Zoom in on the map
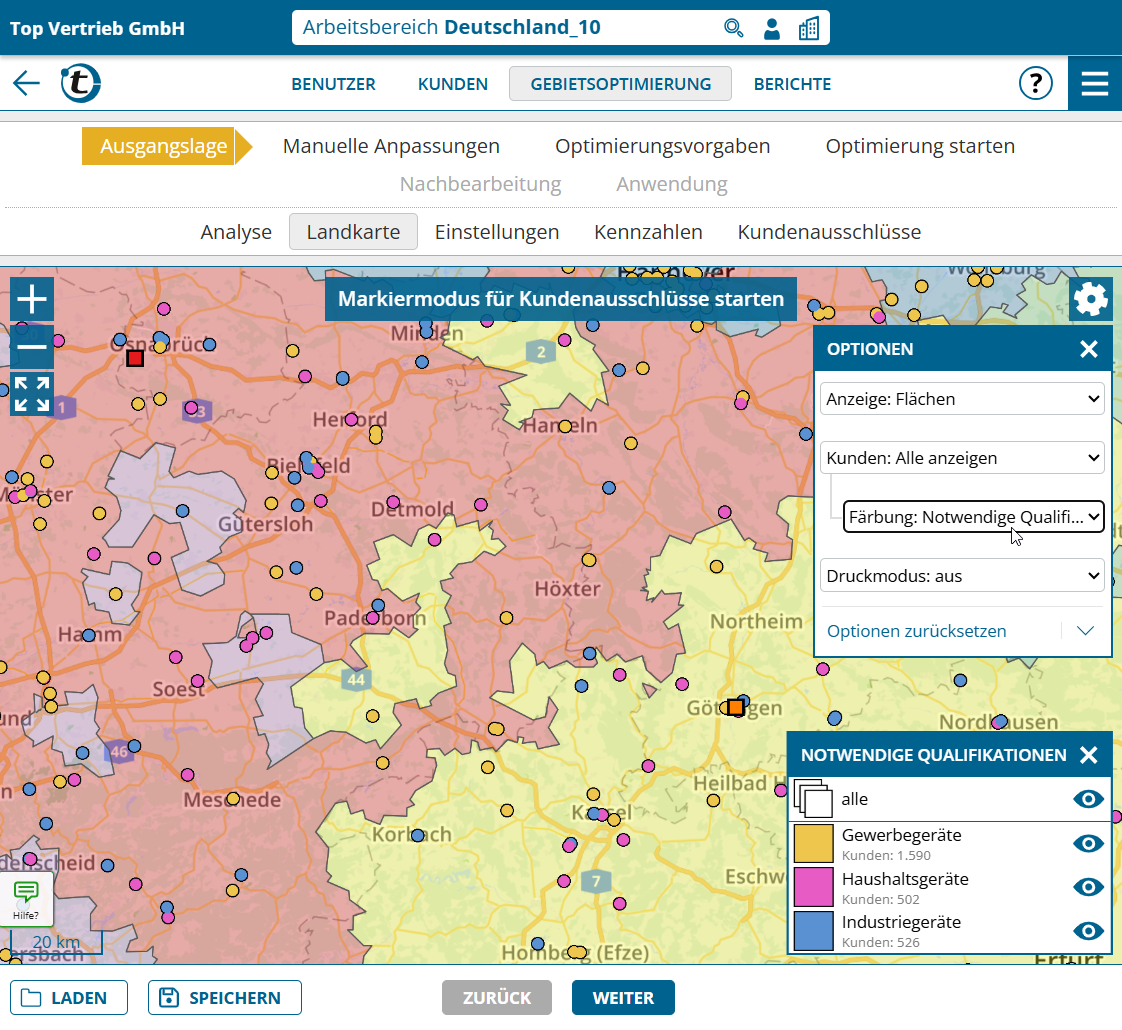1122x1030 pixels. [32, 300]
